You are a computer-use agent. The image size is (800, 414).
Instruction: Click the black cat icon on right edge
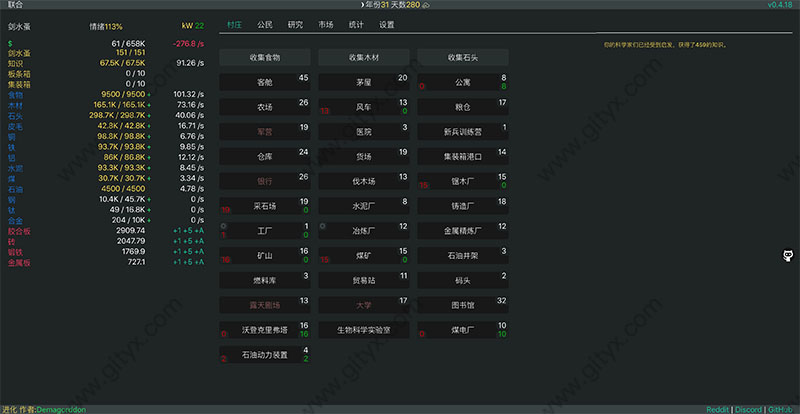coord(788,256)
